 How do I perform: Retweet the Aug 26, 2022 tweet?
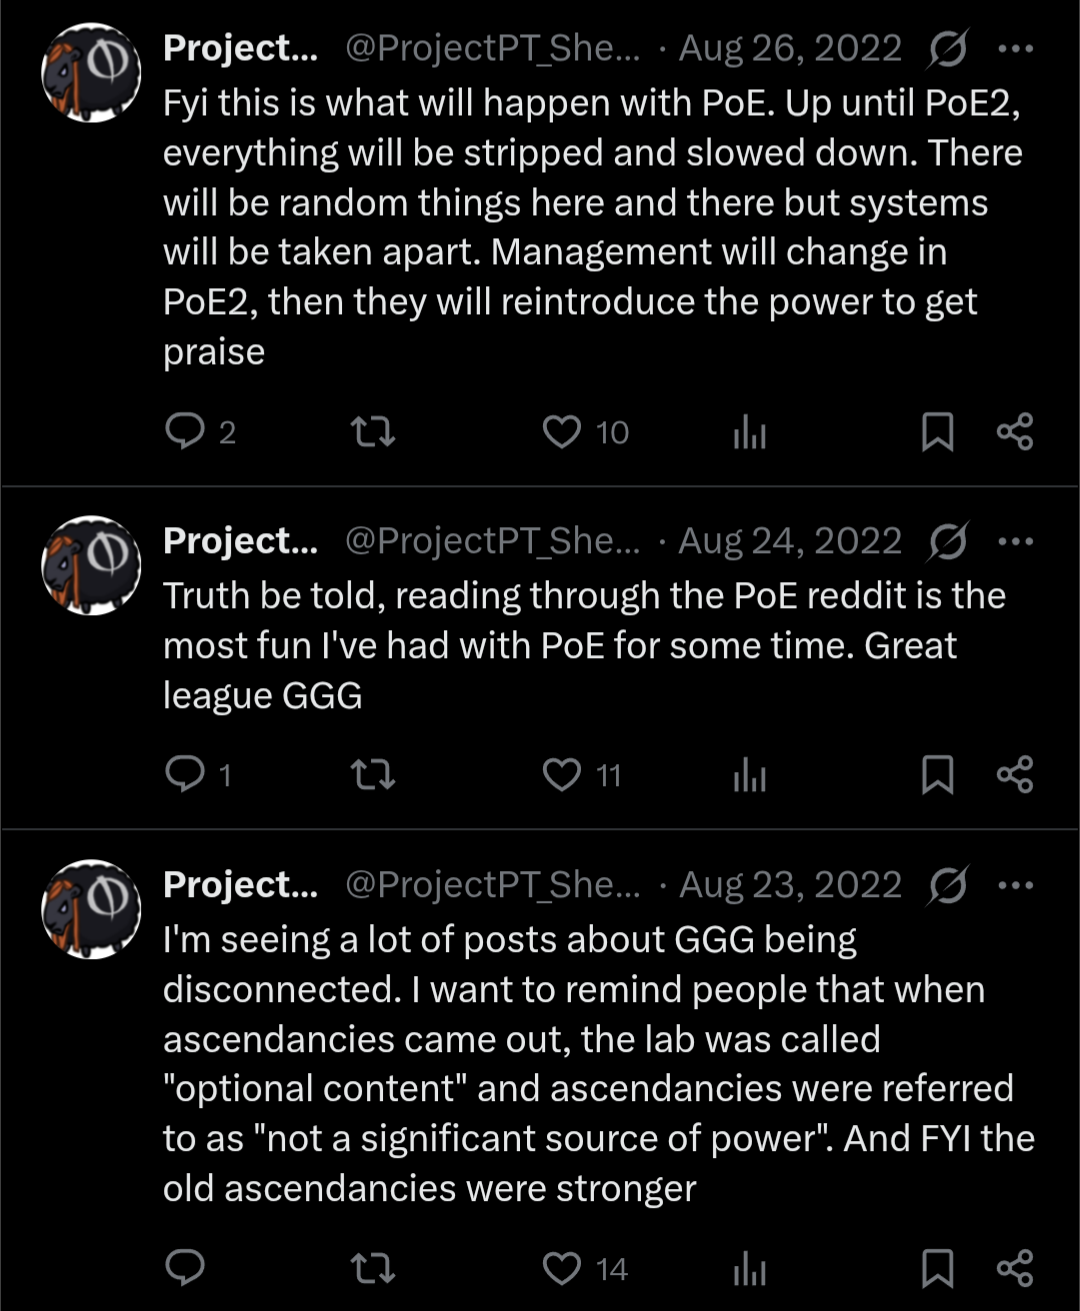coord(374,432)
